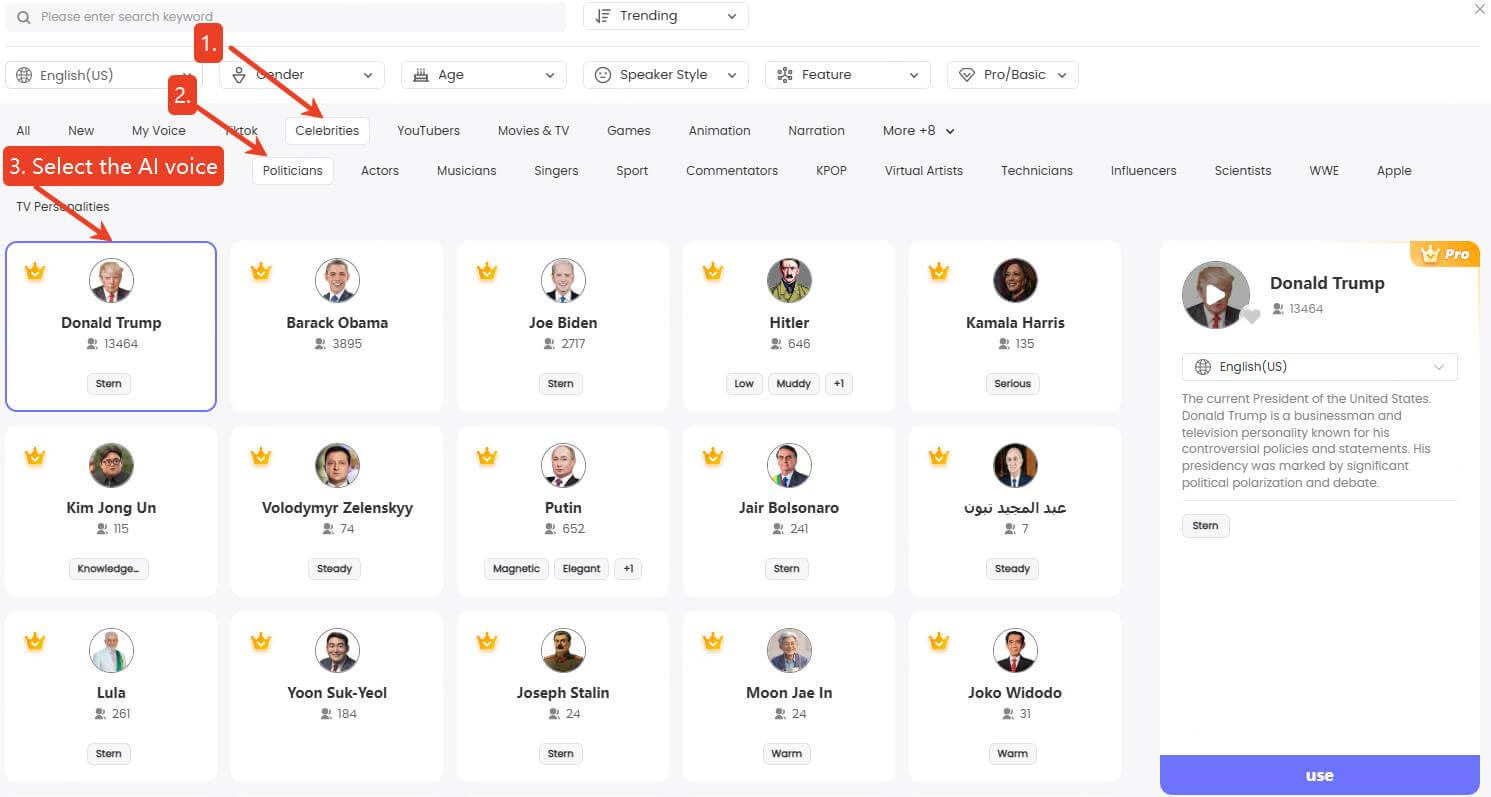Open the My Voice tab

click(159, 131)
